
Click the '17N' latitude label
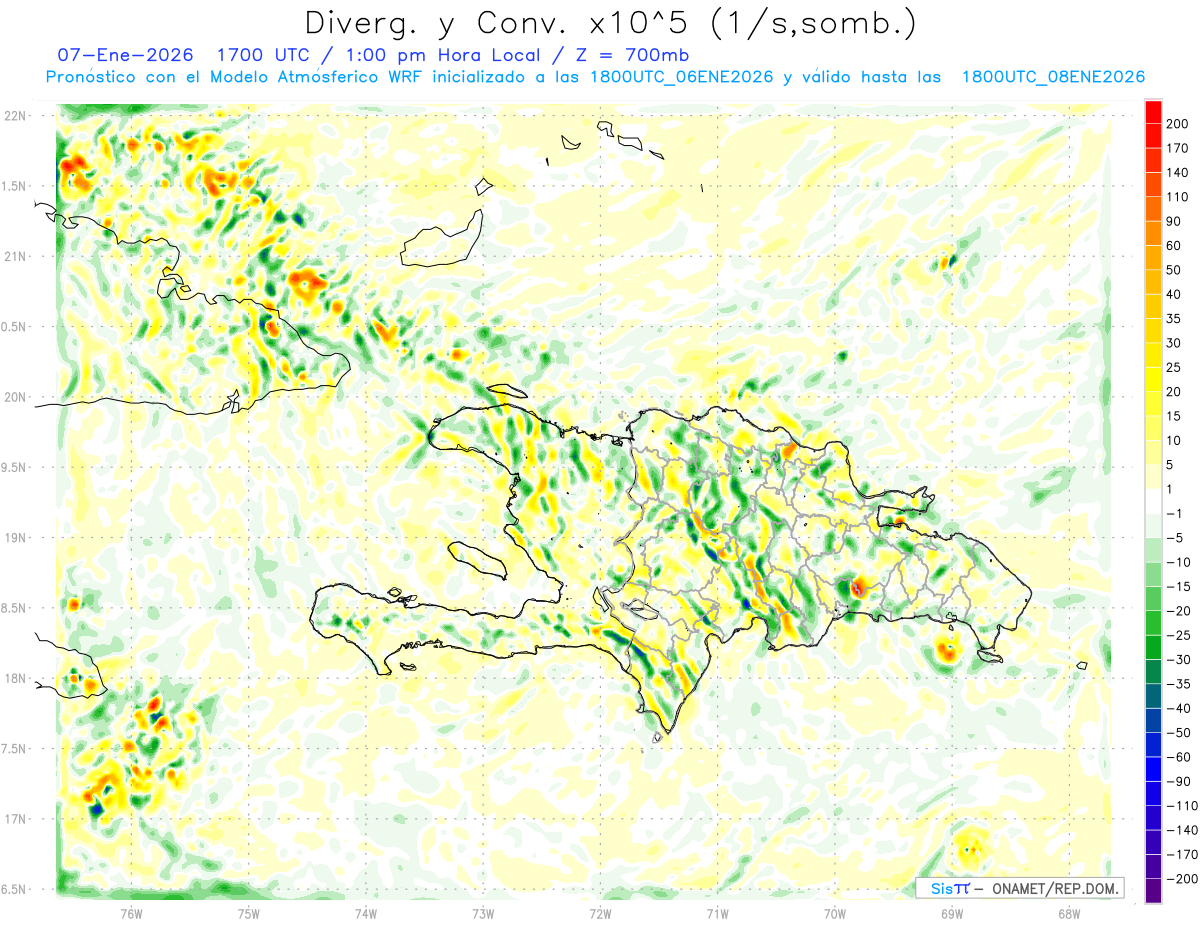[x=14, y=819]
